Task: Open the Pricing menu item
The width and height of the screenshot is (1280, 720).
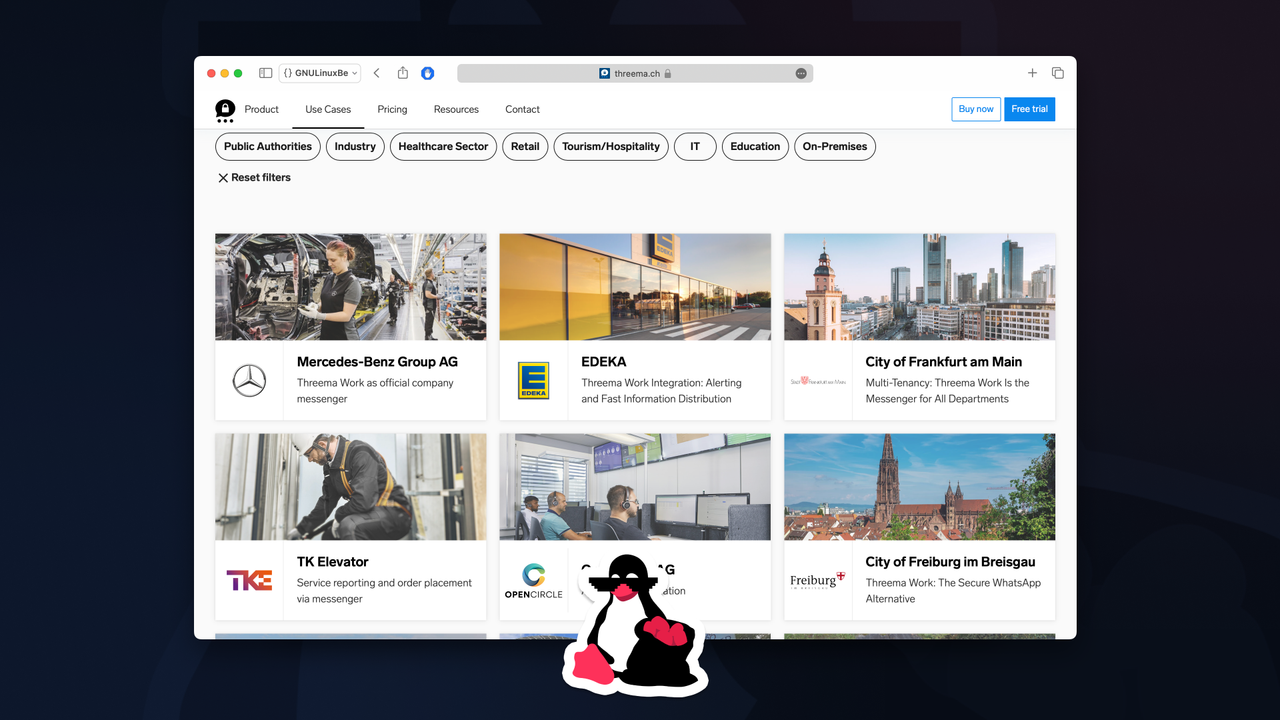Action: pyautogui.click(x=392, y=109)
